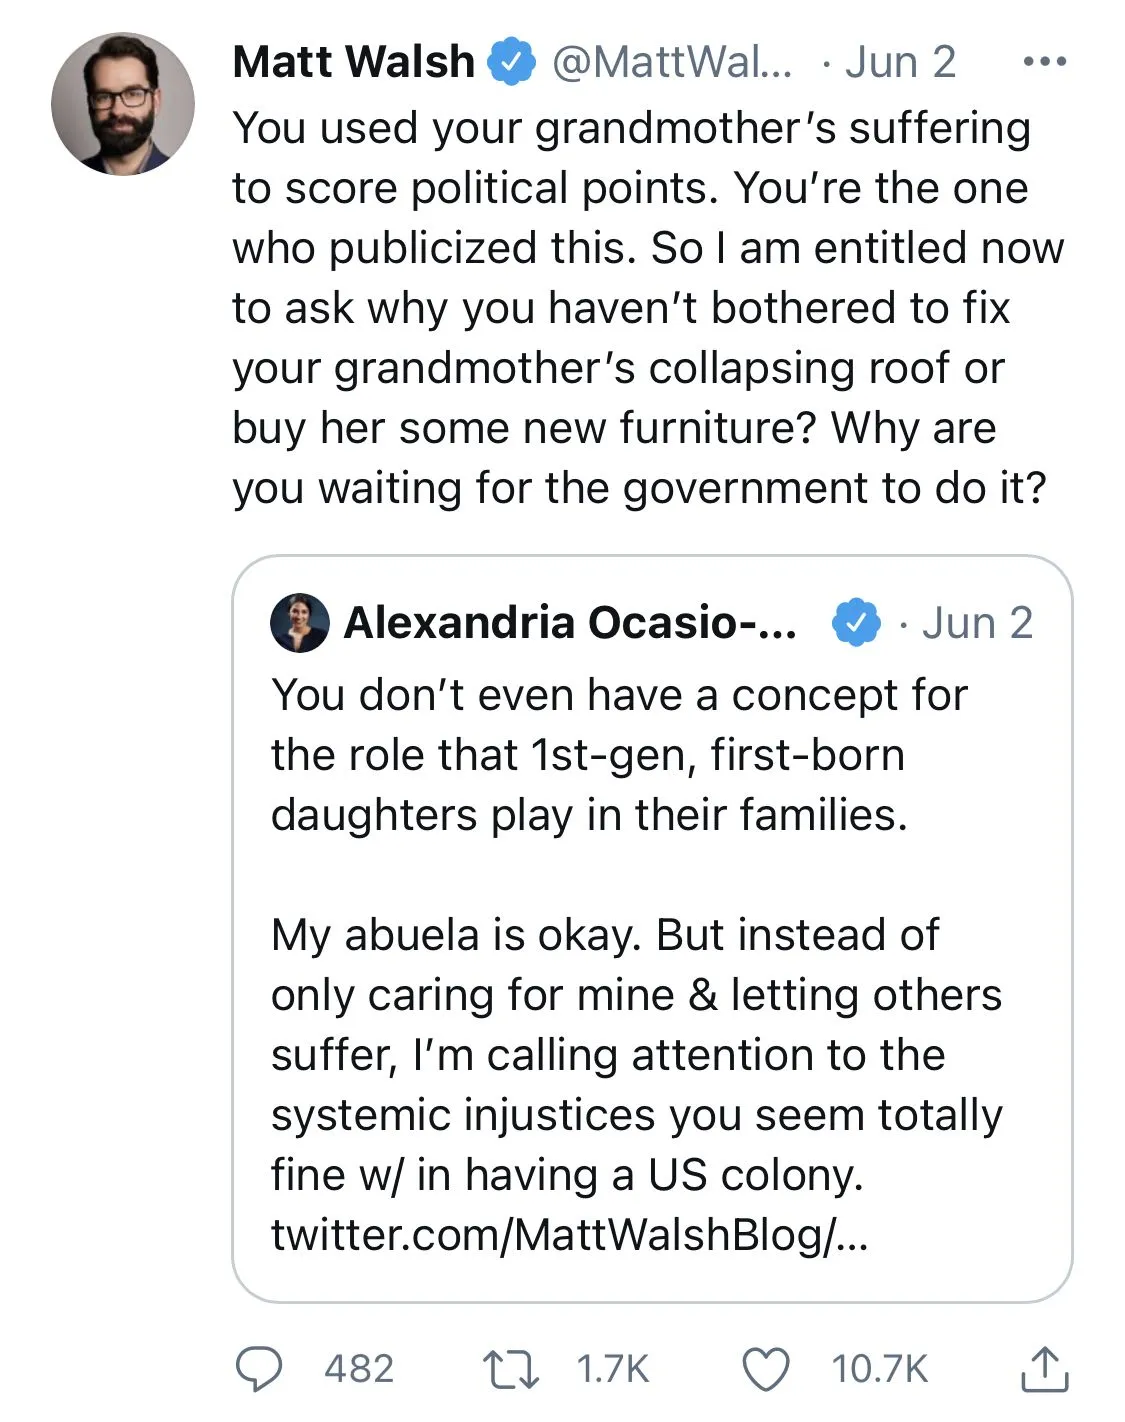Click the verified badge in the quoted tweet
Image resolution: width=1125 pixels, height=1422 pixels.
click(856, 623)
